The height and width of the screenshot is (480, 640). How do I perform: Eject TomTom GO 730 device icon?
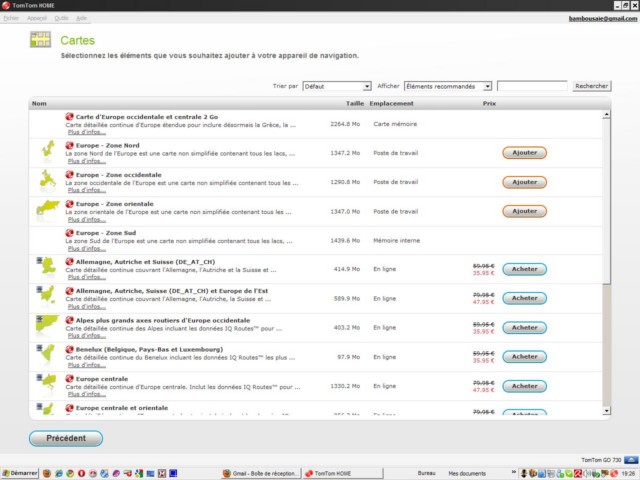(631, 460)
